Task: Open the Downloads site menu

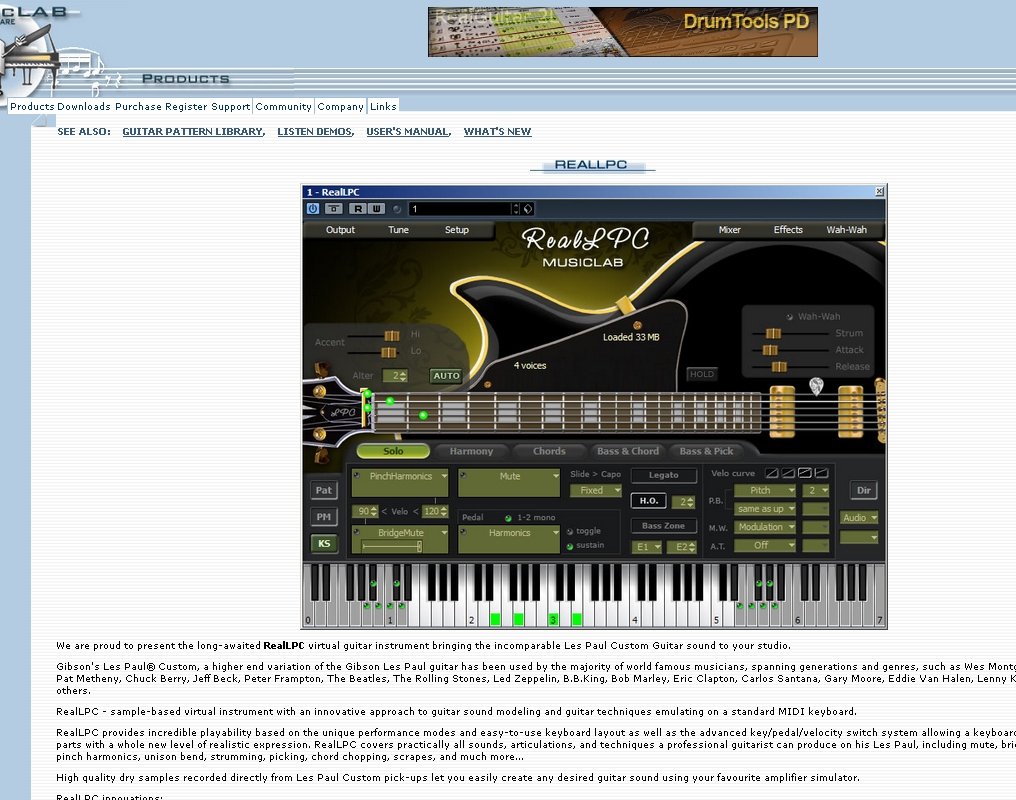Action: point(84,106)
